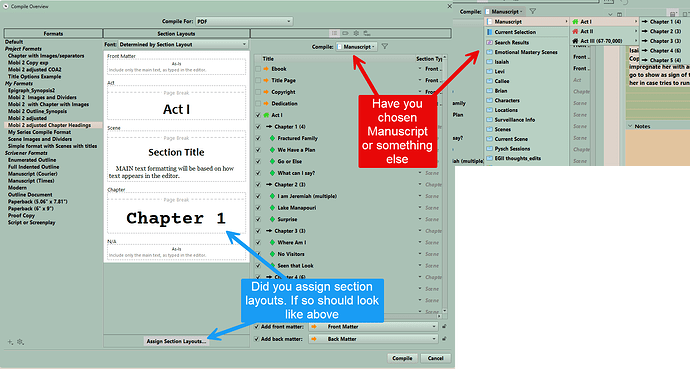The width and height of the screenshot is (690, 369).
Task: Open the format actions gear below the formats list
Action: pos(20,342)
